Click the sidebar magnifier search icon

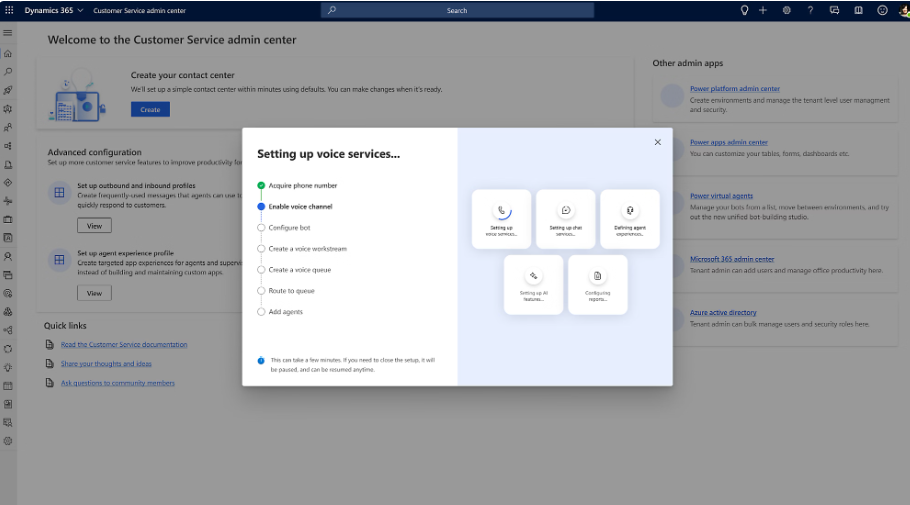[8, 72]
